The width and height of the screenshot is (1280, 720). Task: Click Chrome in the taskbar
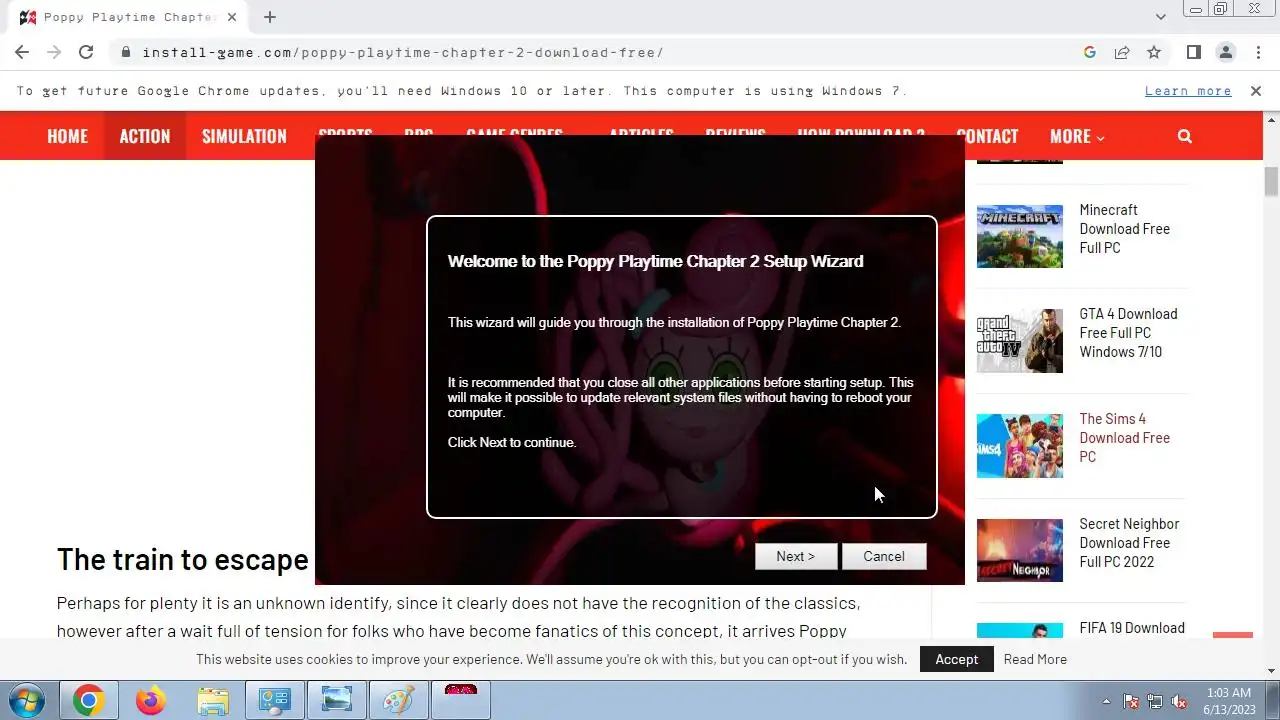coord(88,701)
